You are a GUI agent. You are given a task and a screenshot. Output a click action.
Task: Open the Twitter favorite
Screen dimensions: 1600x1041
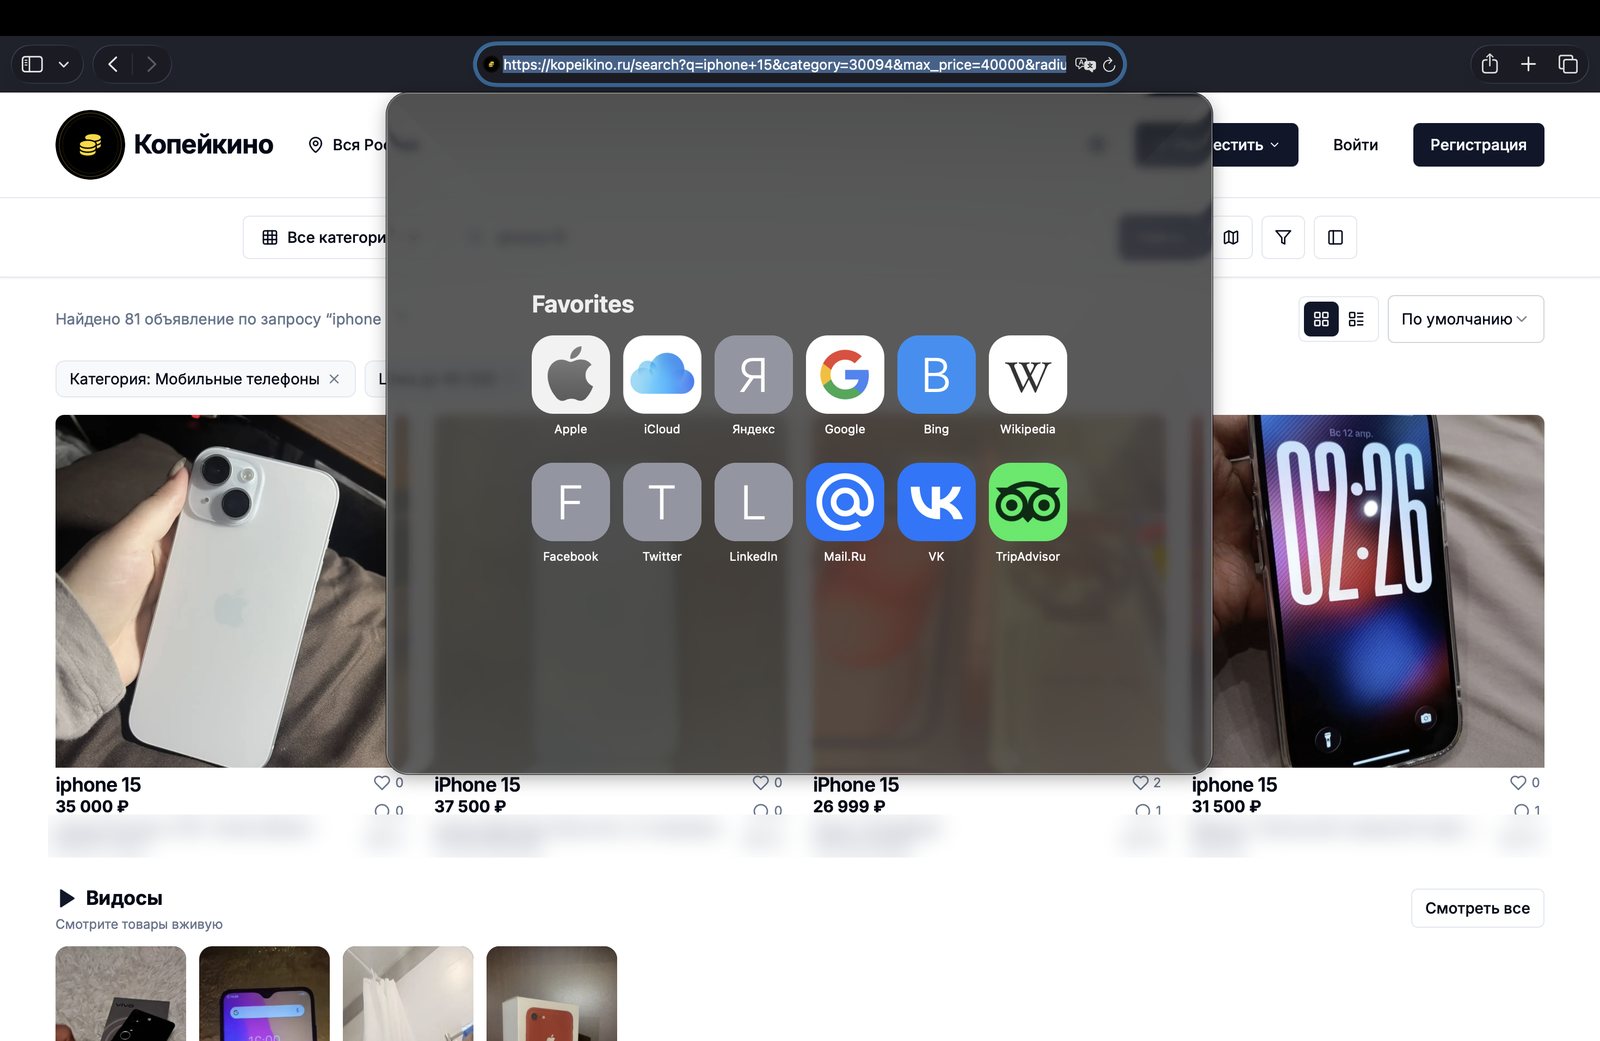[x=662, y=502]
